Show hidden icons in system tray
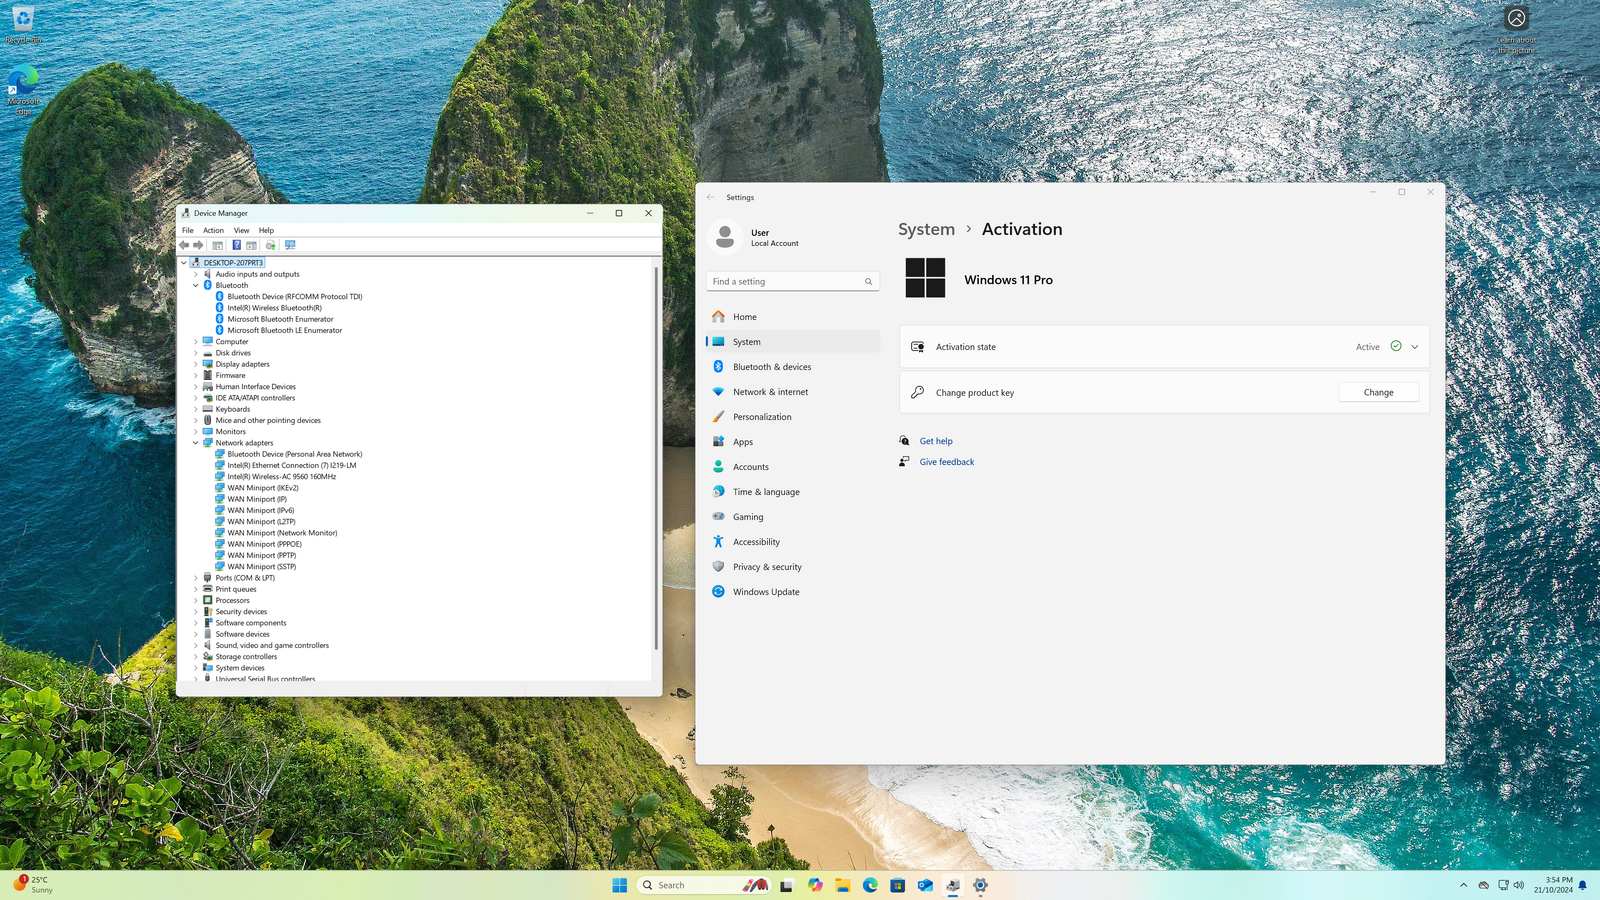Image resolution: width=1600 pixels, height=900 pixels. tap(1463, 885)
